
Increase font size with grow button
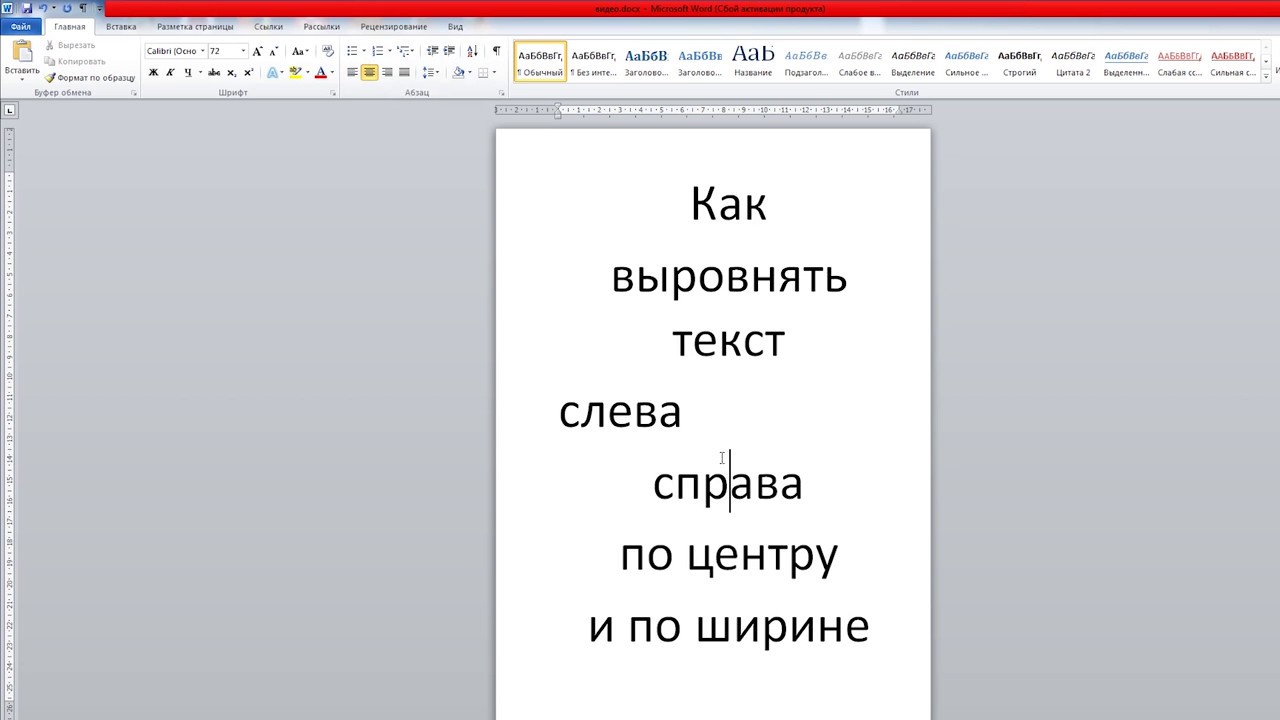257,51
